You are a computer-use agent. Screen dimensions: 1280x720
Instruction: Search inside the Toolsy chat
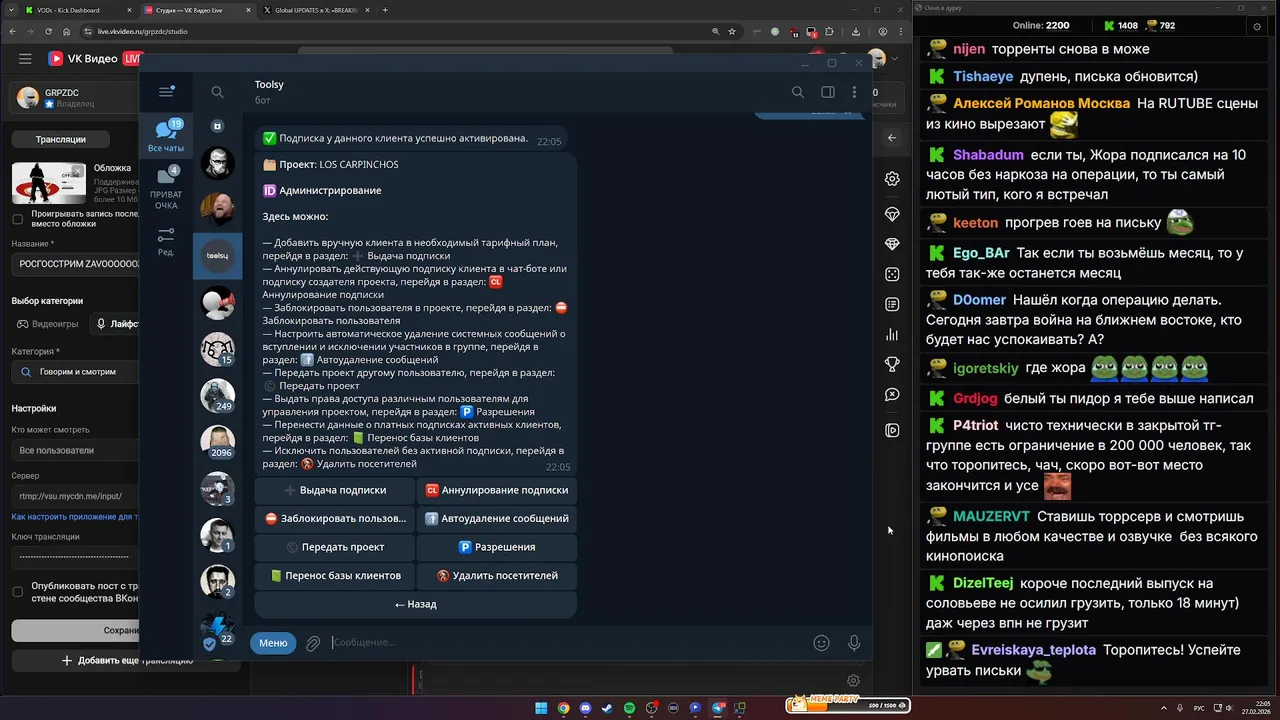pos(797,92)
